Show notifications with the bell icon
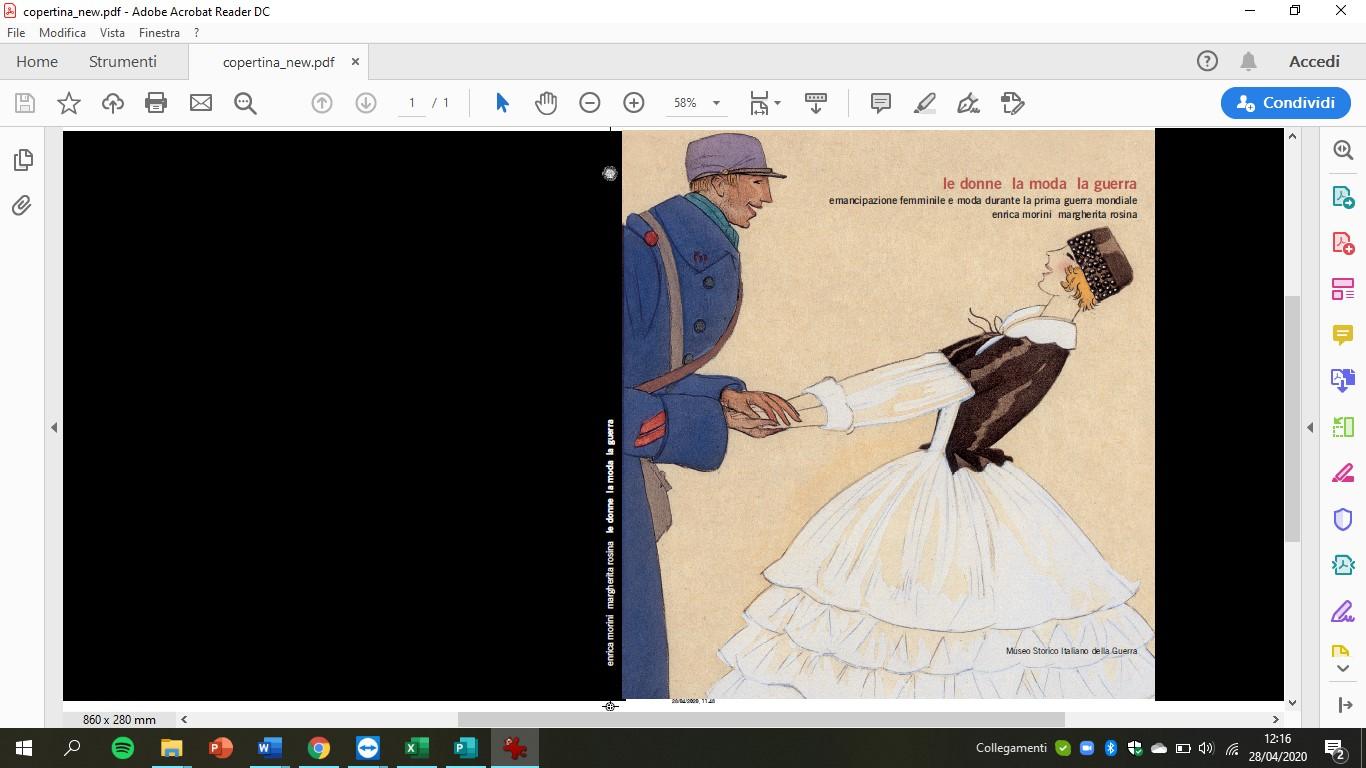The height and width of the screenshot is (768, 1366). 1248,61
